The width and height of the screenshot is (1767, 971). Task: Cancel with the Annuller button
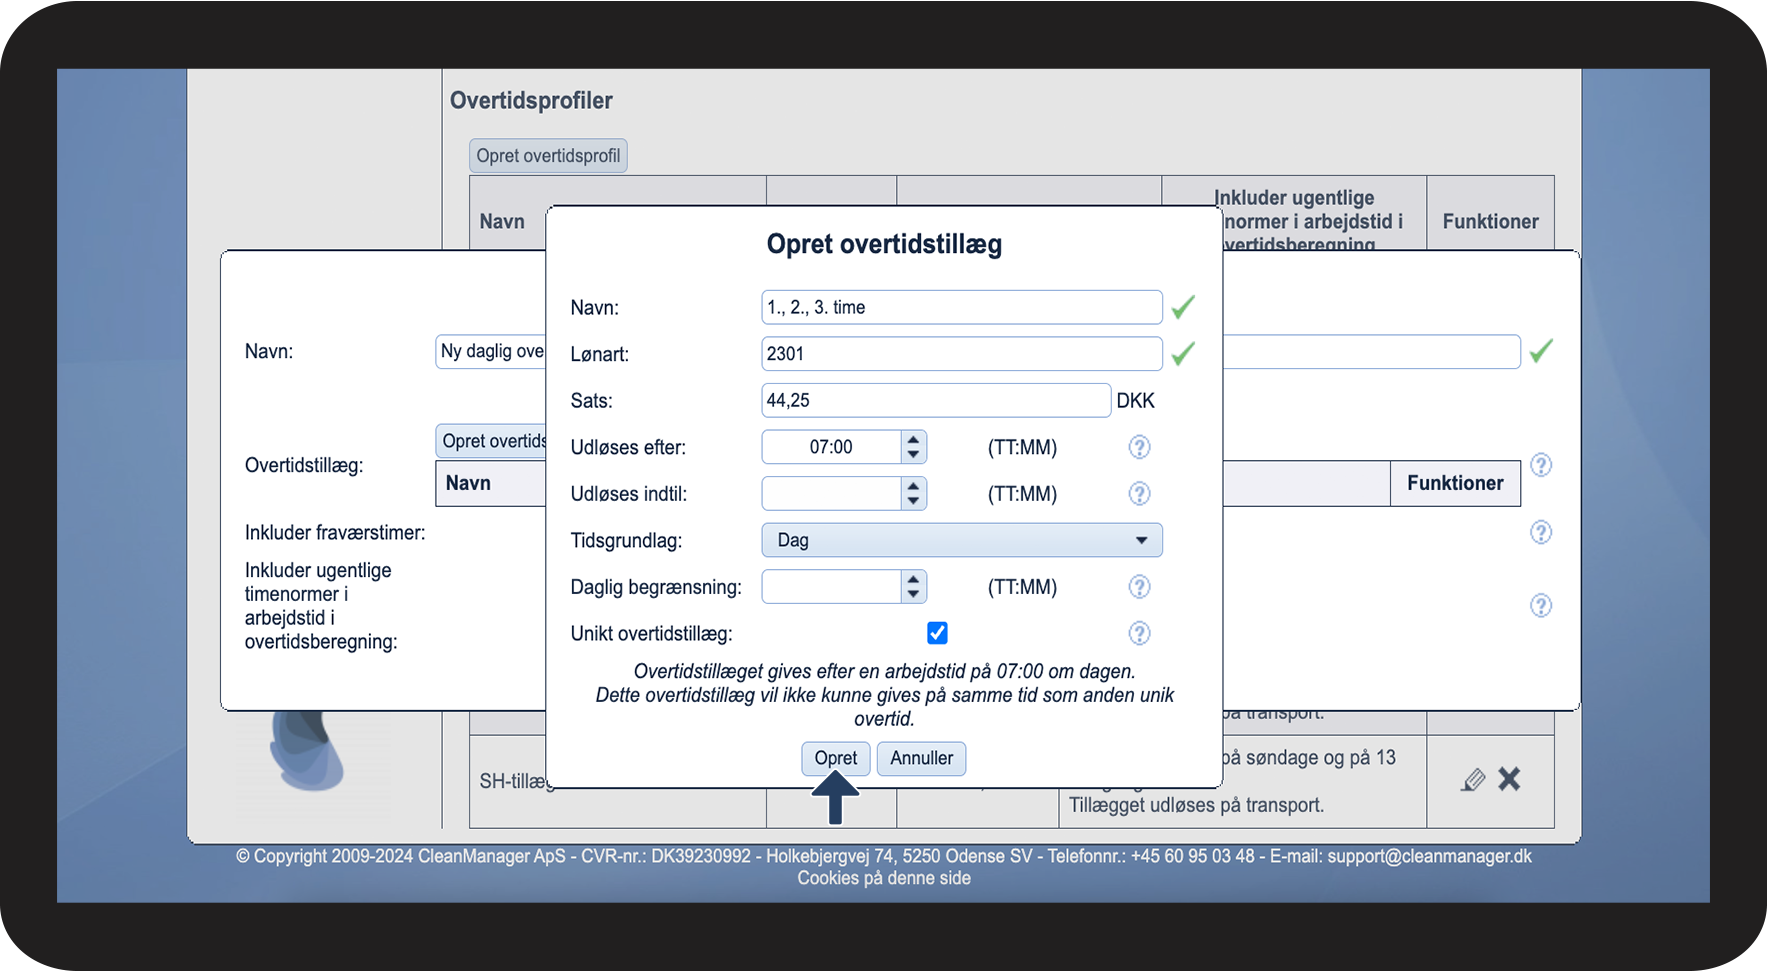pyautogui.click(x=921, y=758)
